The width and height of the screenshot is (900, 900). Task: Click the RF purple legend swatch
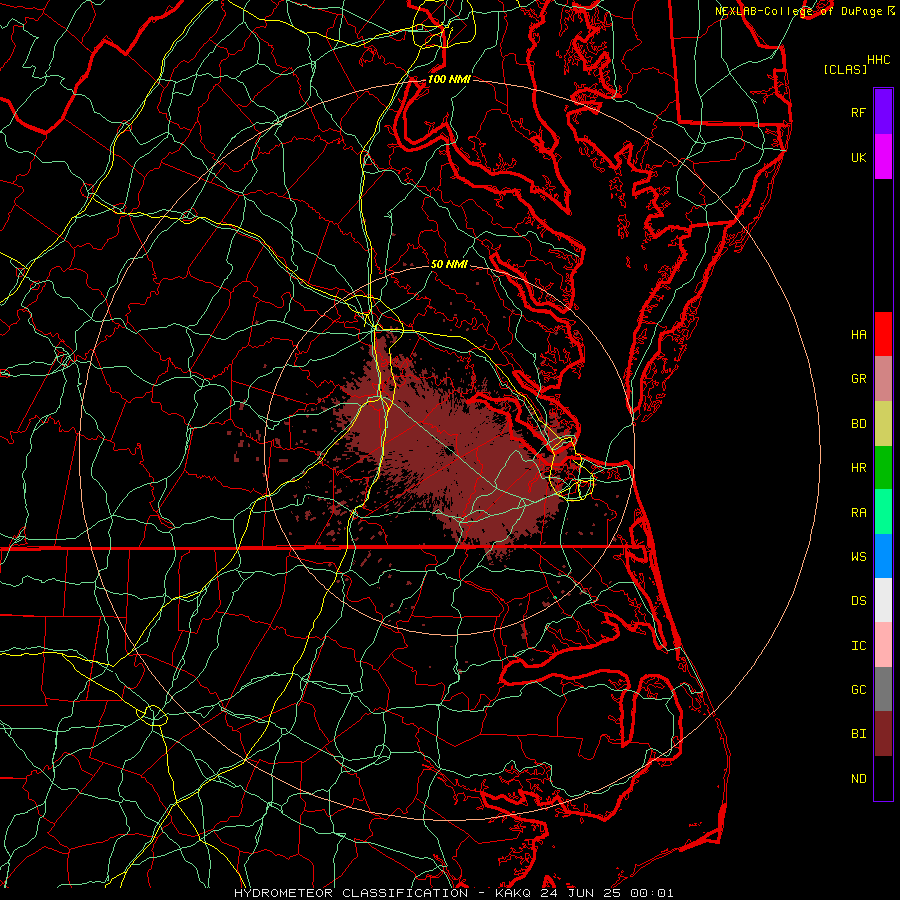[883, 112]
